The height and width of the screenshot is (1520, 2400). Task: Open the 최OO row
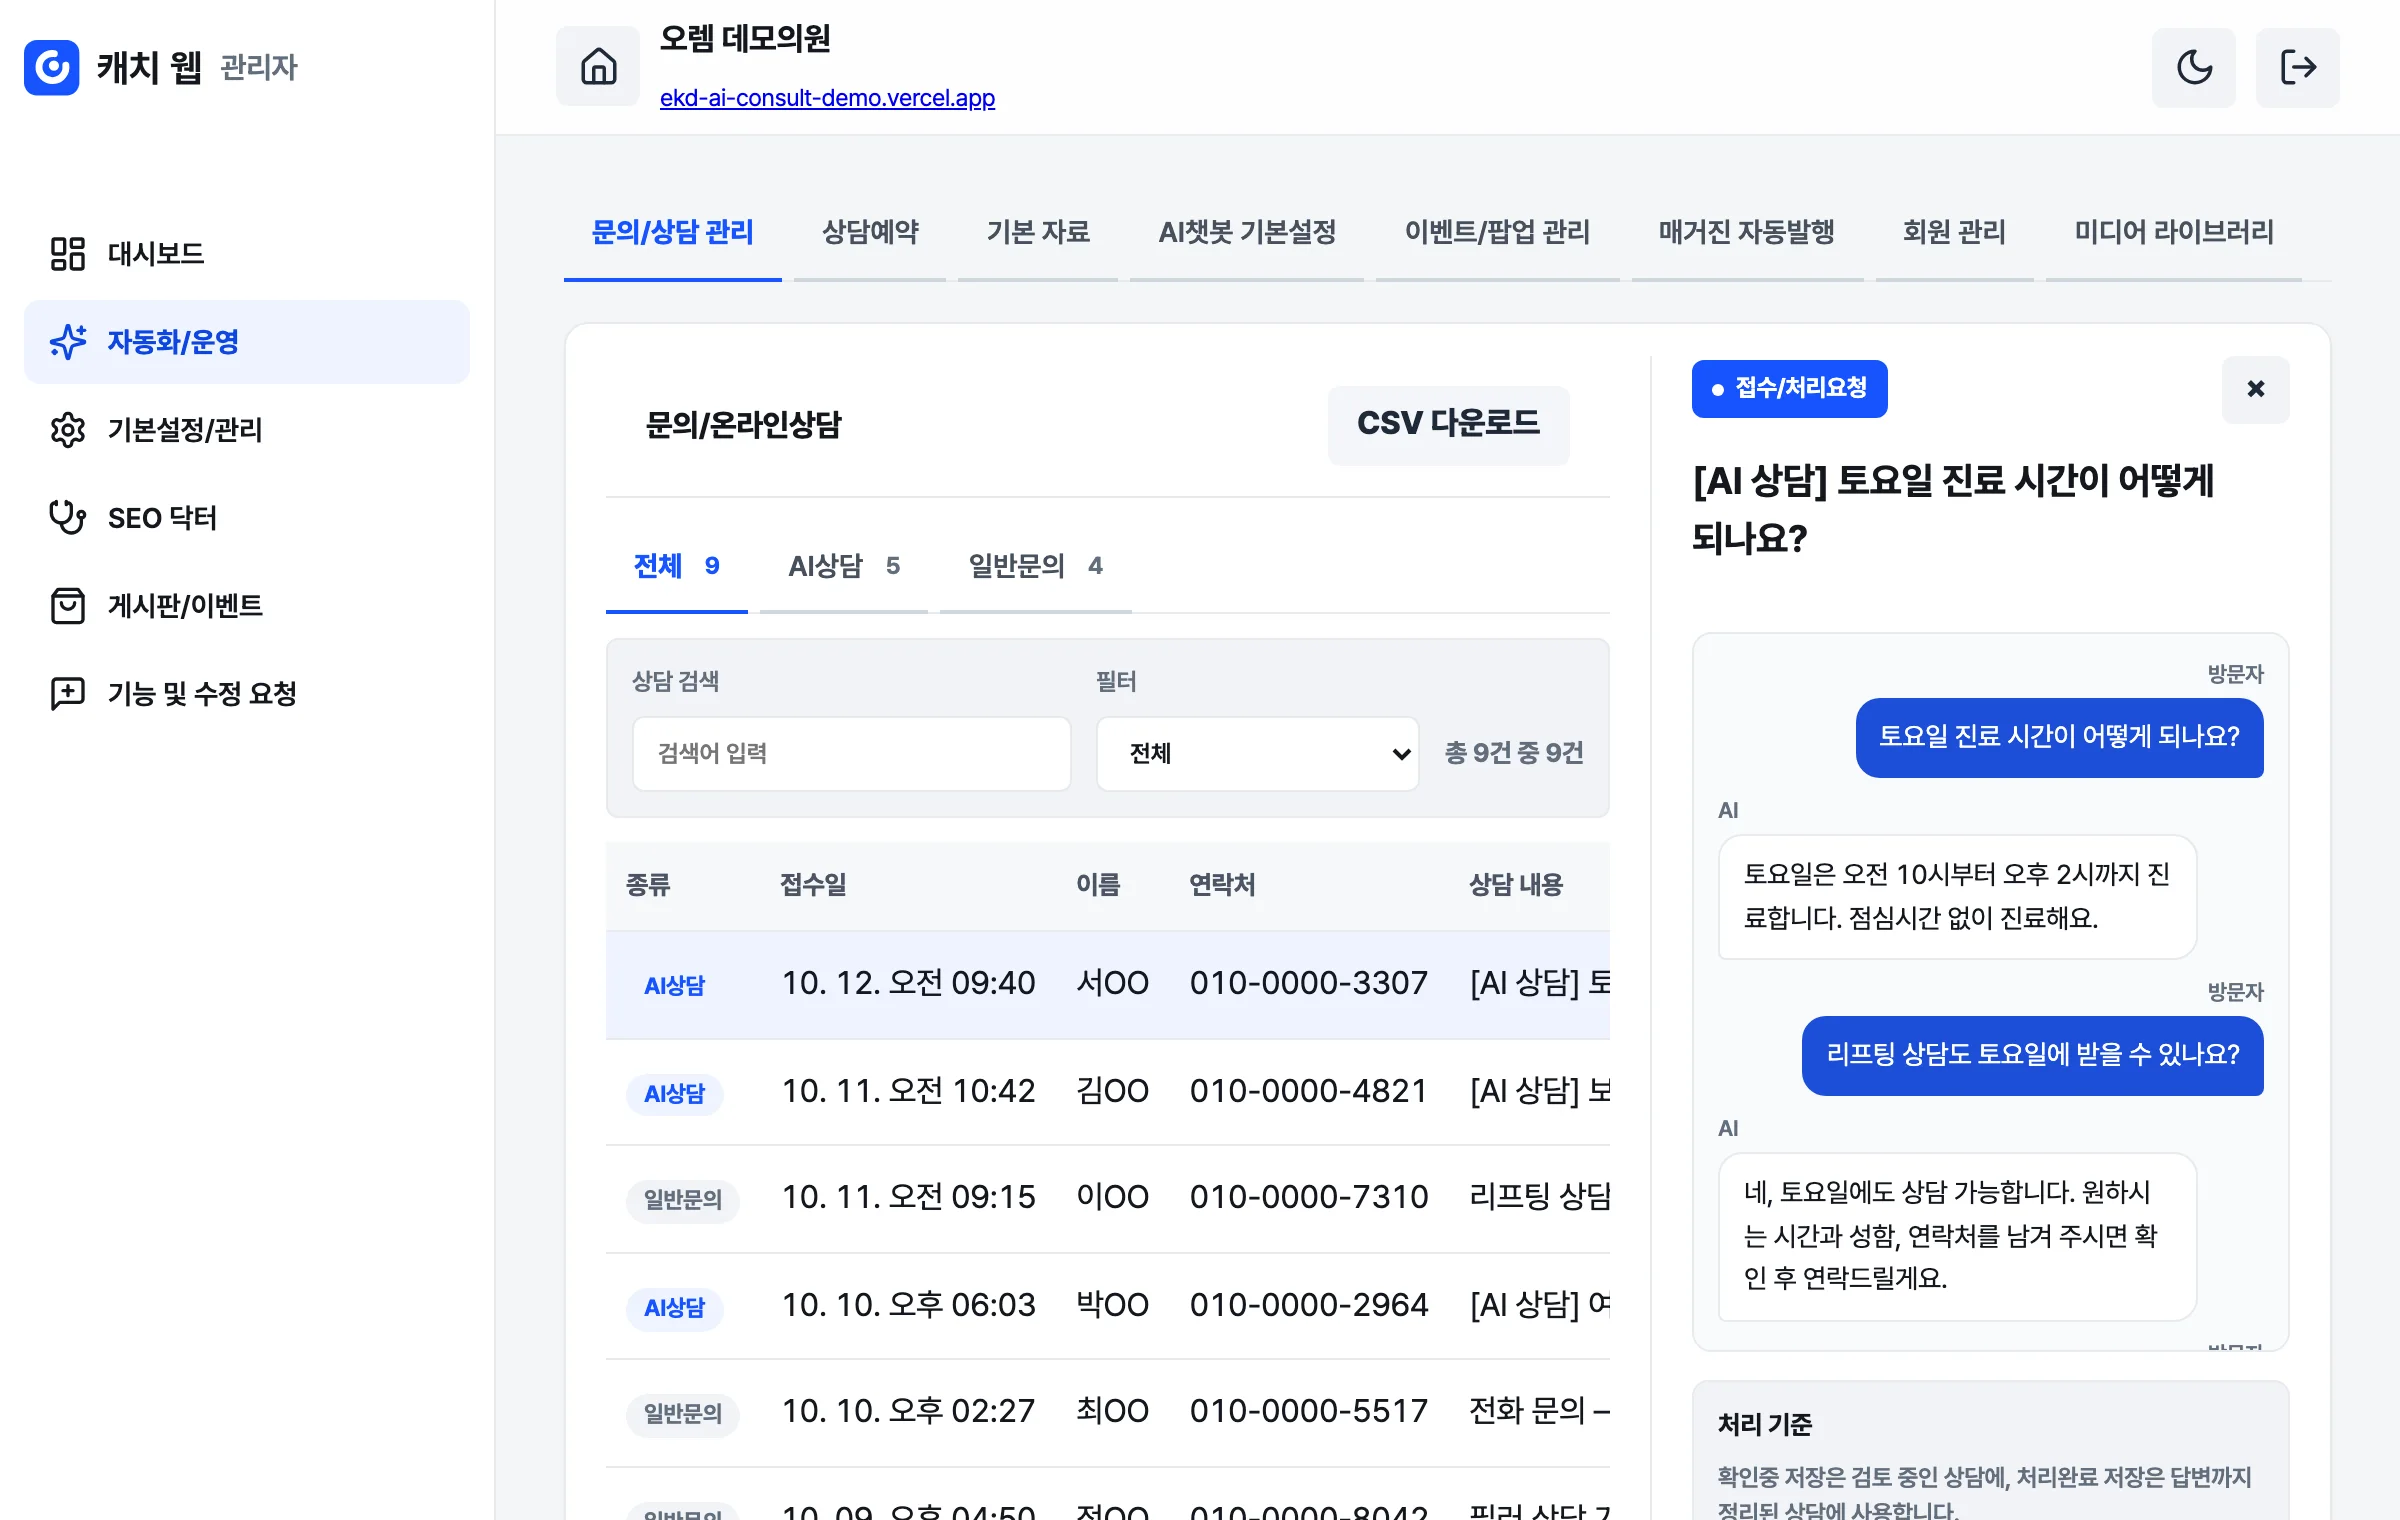1108,1412
